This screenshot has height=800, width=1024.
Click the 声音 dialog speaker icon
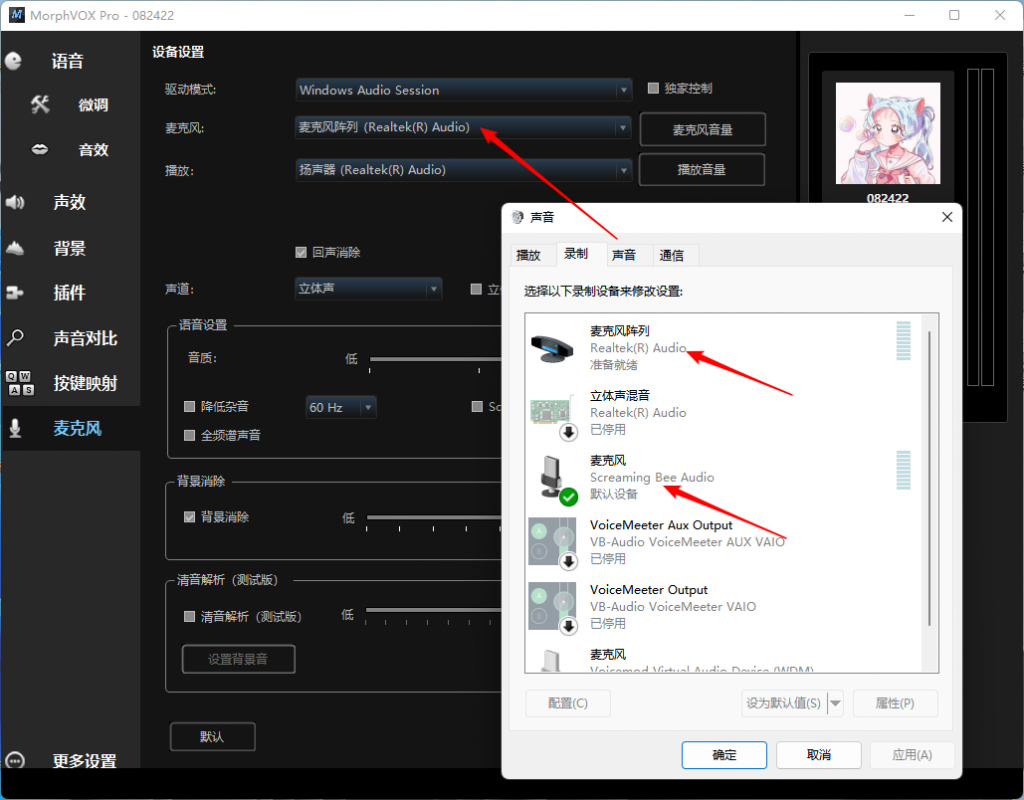(517, 217)
